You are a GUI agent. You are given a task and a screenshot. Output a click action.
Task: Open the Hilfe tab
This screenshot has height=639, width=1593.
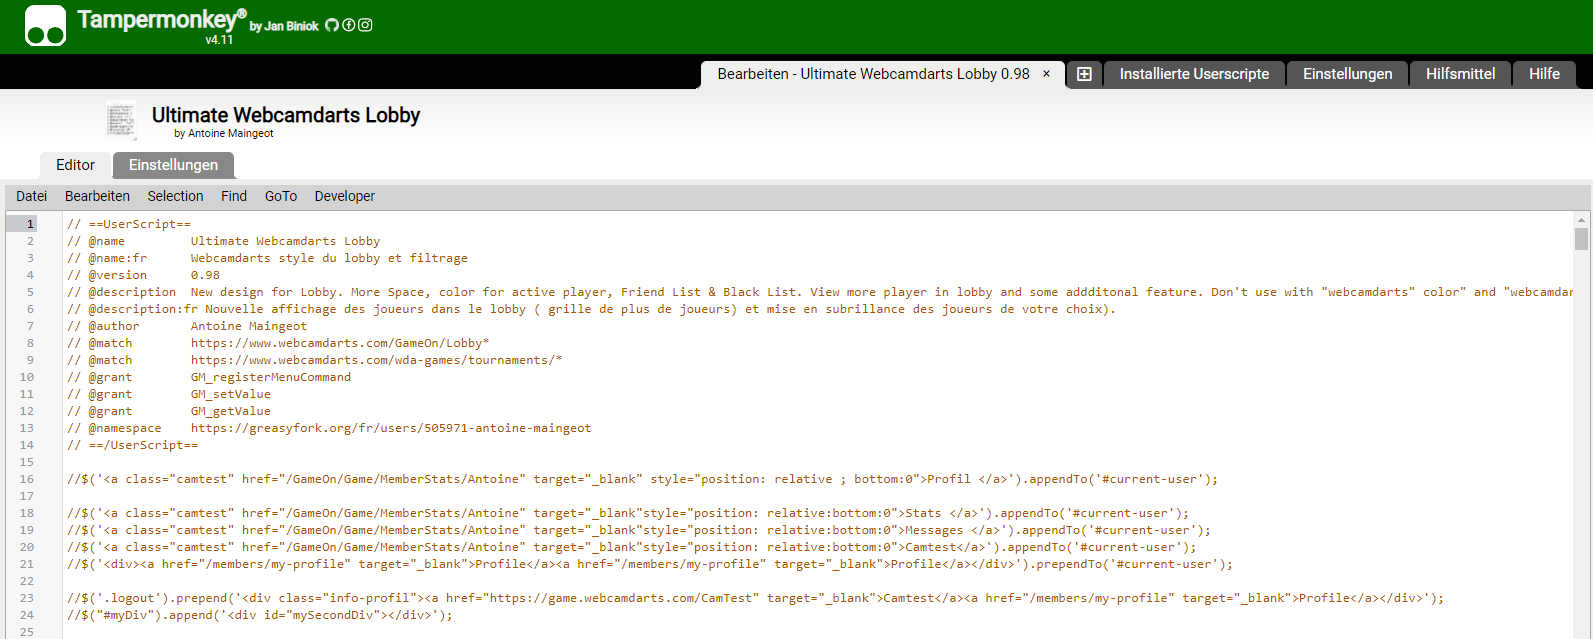click(x=1544, y=74)
